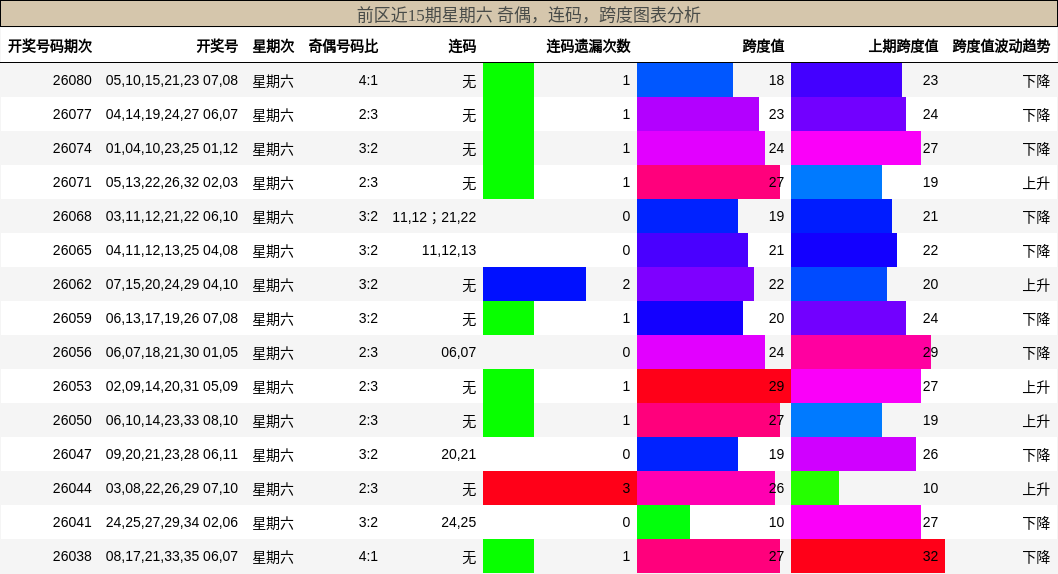Click the 下降 trend in row 26080
Viewport: 1058px width, 574px height.
coord(1036,80)
